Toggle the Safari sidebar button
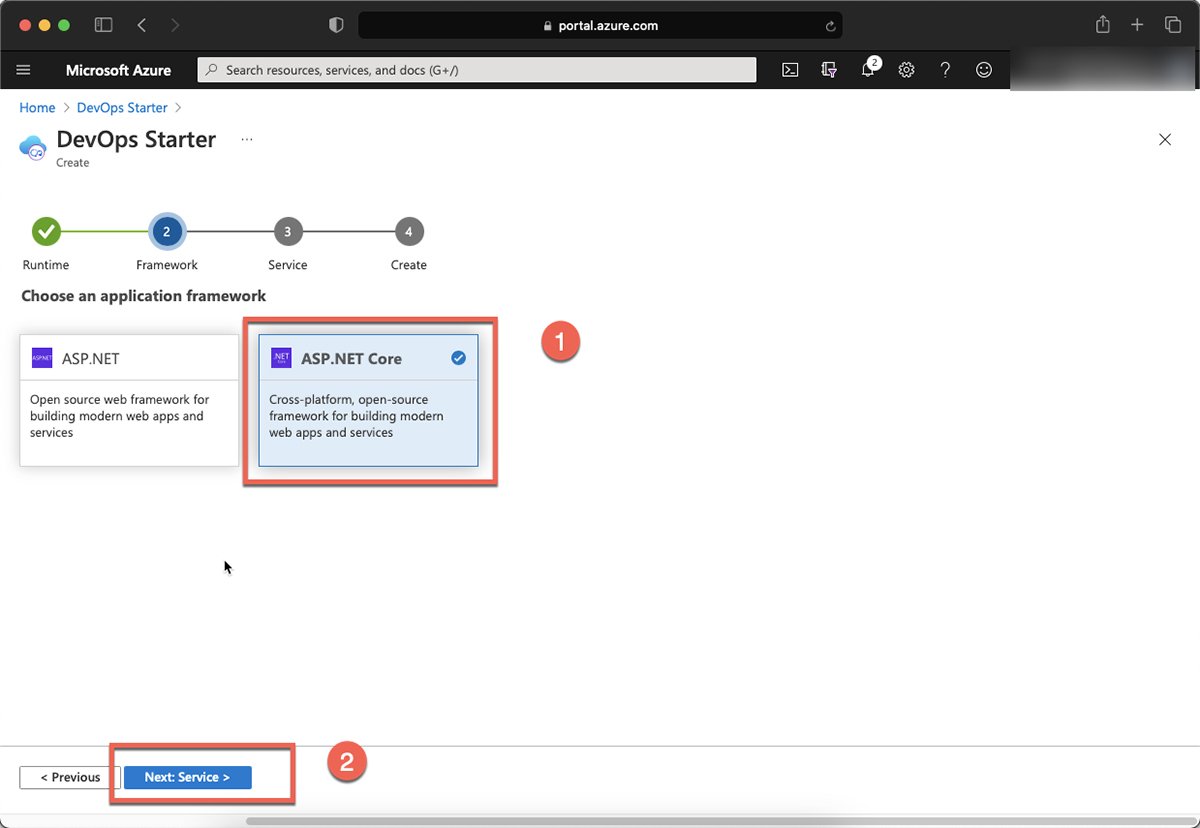This screenshot has width=1200, height=828. (x=103, y=25)
